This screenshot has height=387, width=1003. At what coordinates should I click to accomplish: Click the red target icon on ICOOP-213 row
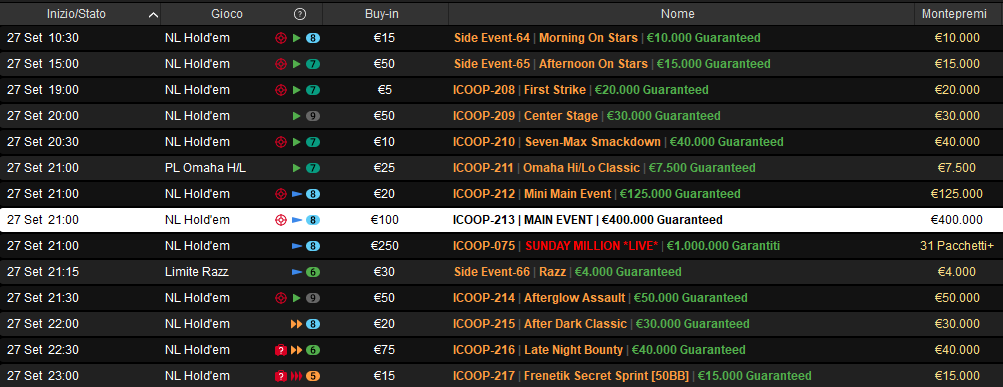[x=280, y=220]
